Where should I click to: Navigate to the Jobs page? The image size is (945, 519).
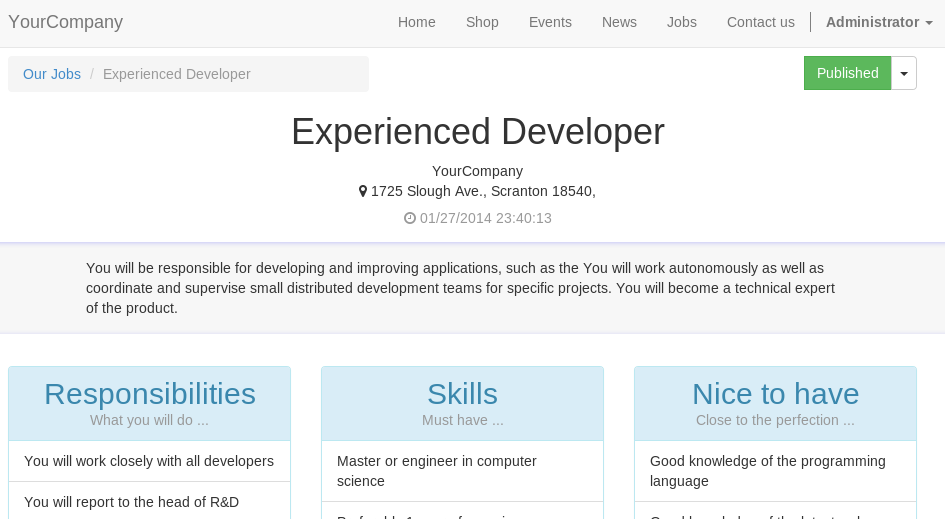coord(682,22)
